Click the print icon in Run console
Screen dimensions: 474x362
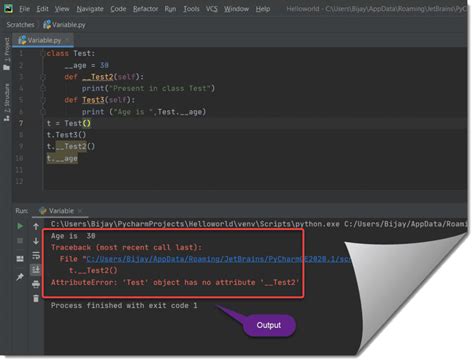36,284
